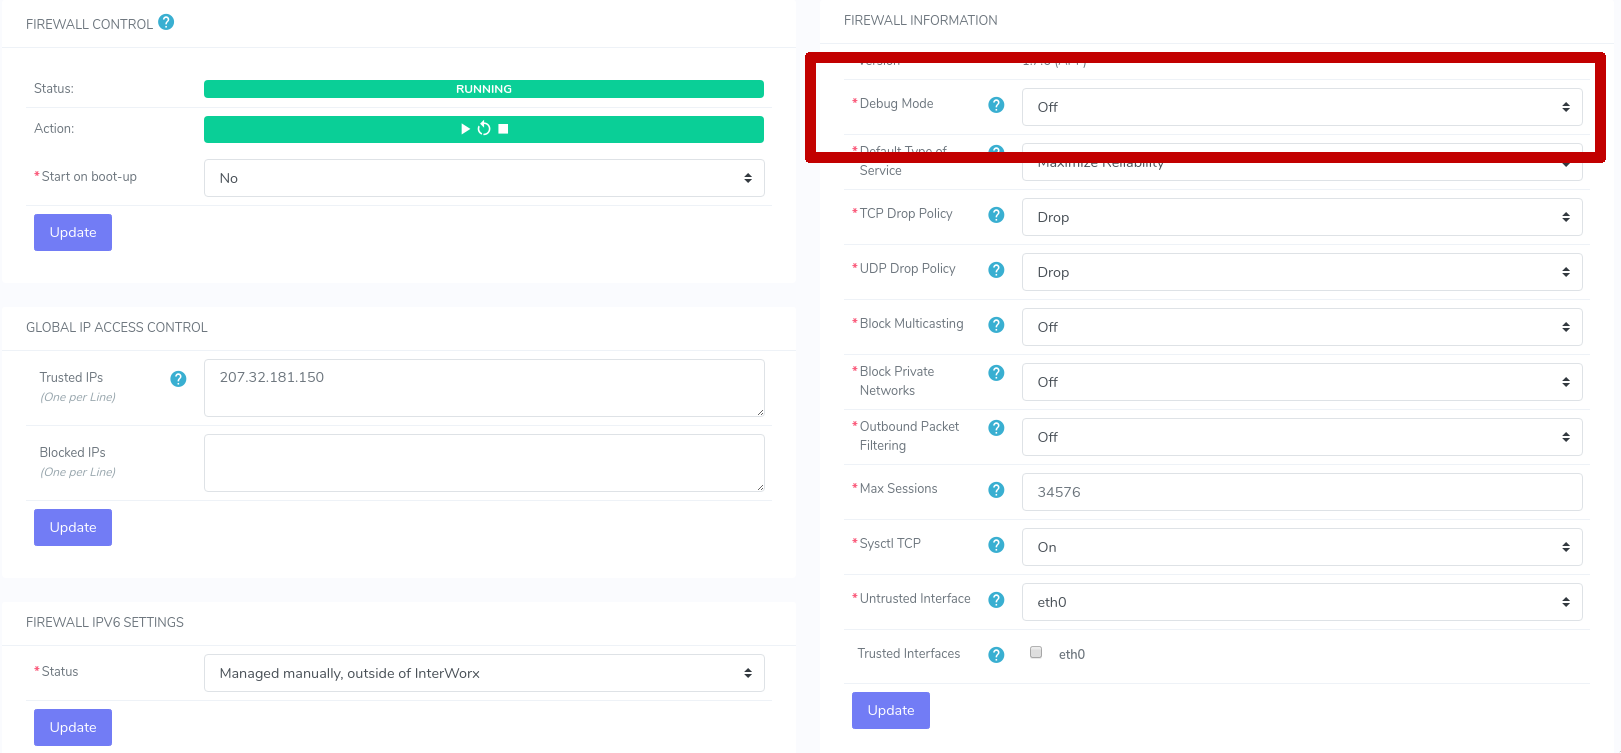Enable the eth0 Trusted Interfaces checkbox
Screen dimensions: 1621x753
click(x=1036, y=652)
